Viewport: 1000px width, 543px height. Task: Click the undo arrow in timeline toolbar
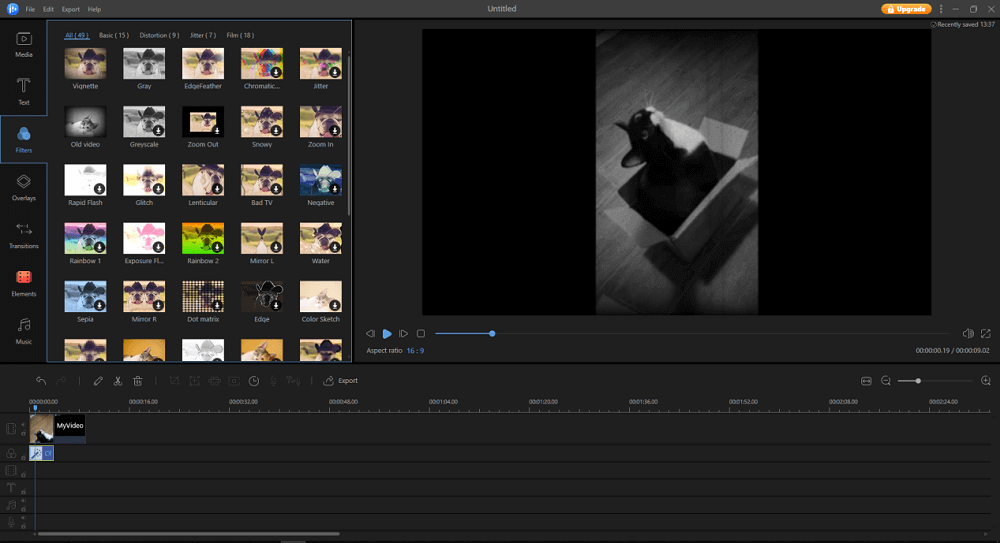[x=41, y=381]
